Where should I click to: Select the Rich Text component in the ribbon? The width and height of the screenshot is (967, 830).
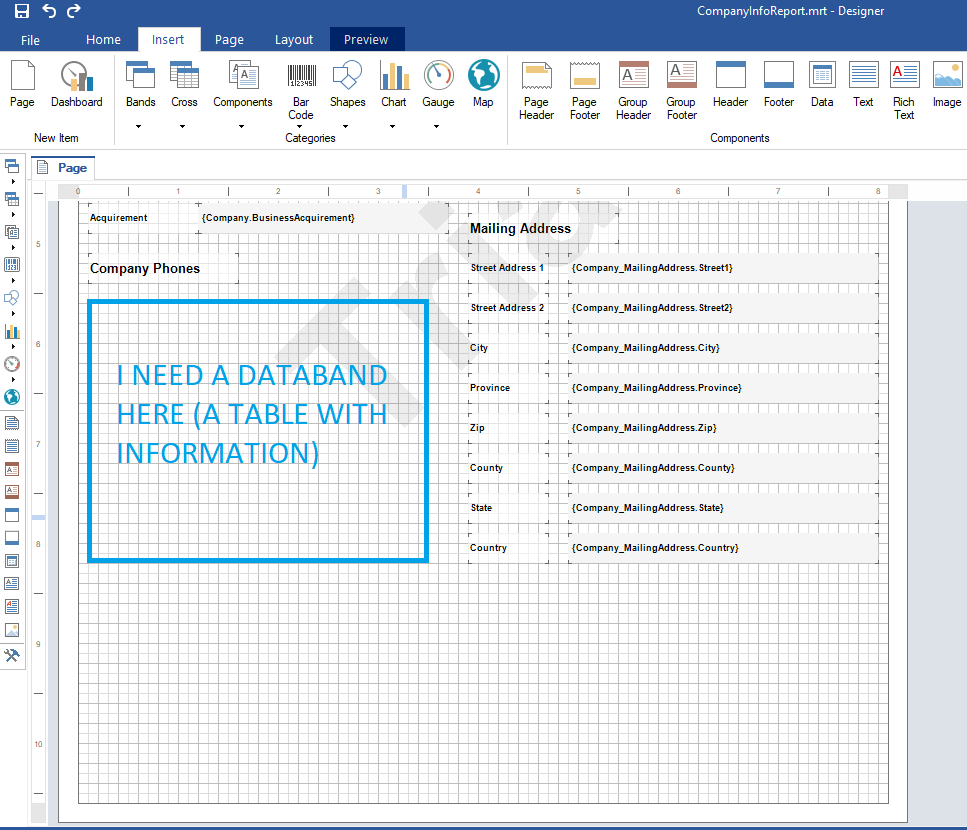pos(904,91)
